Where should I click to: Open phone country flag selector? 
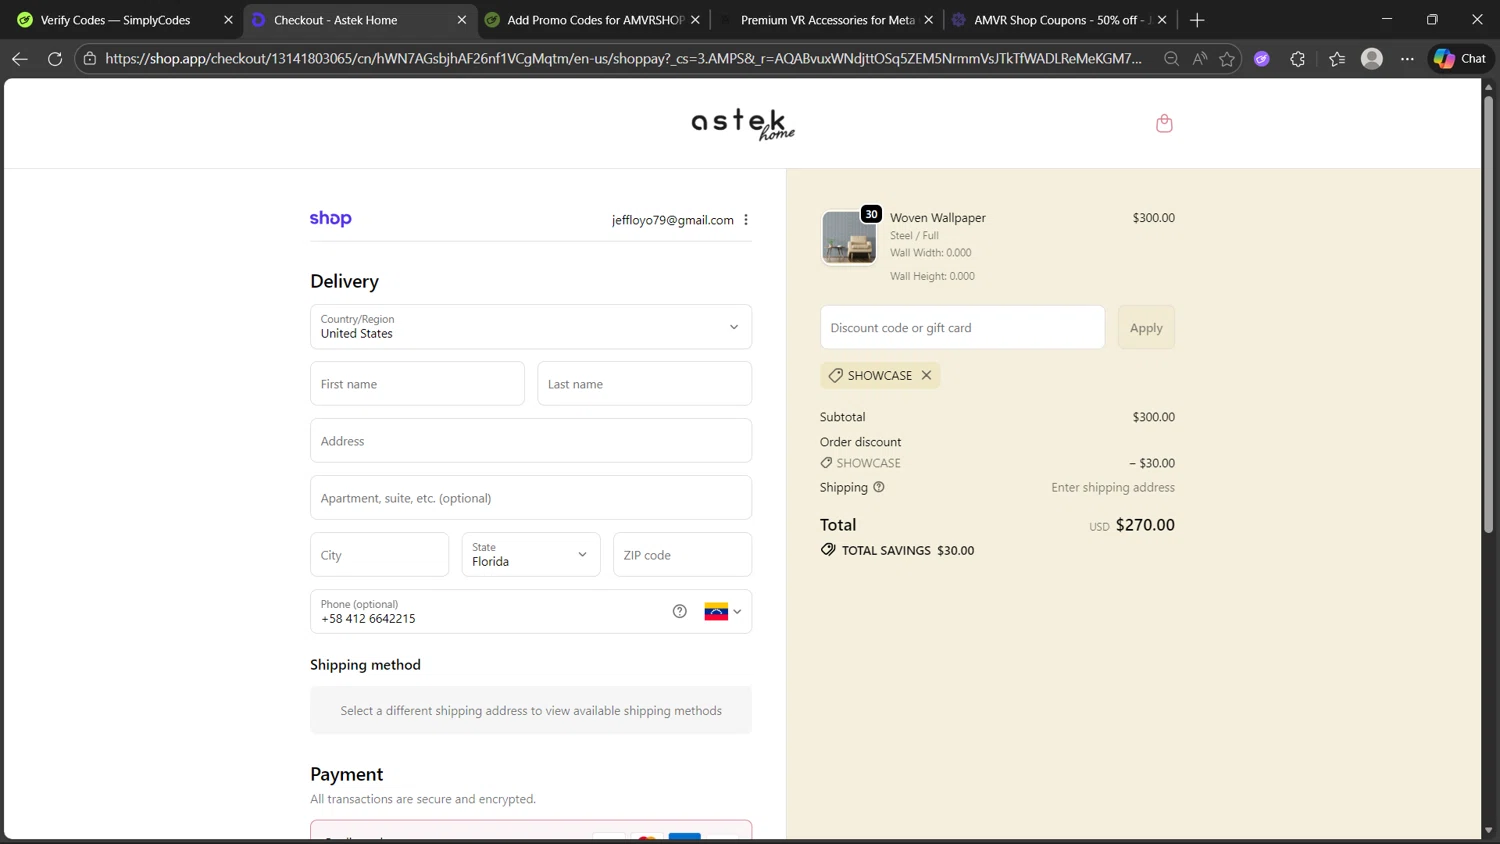(x=723, y=612)
